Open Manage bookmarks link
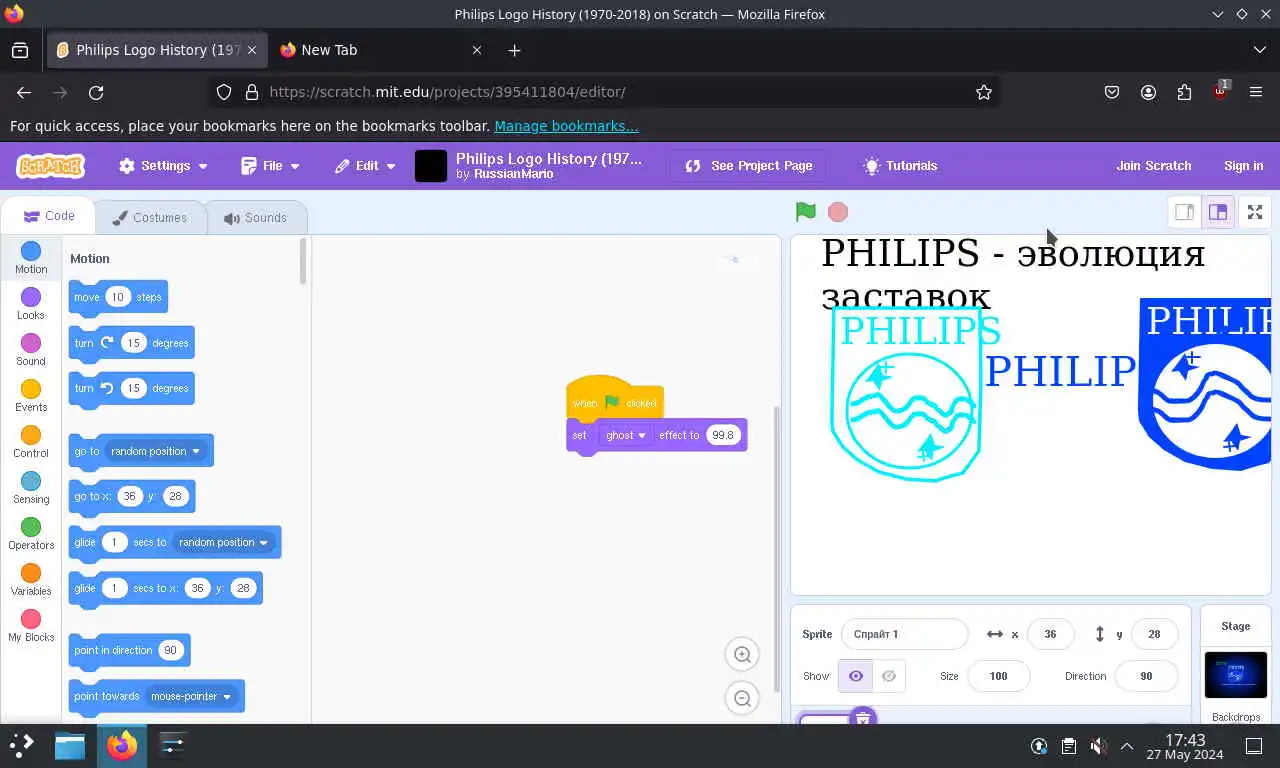Screen dimensions: 1280x768 click(x=566, y=126)
